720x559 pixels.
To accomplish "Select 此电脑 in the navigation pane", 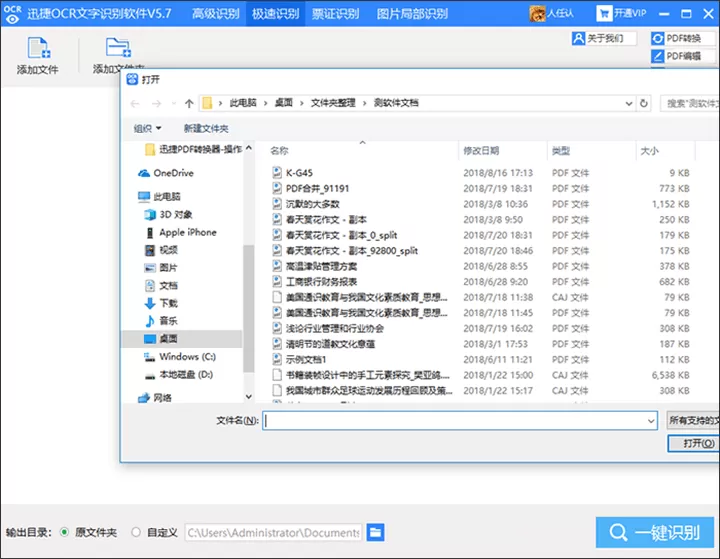I will pos(159,197).
